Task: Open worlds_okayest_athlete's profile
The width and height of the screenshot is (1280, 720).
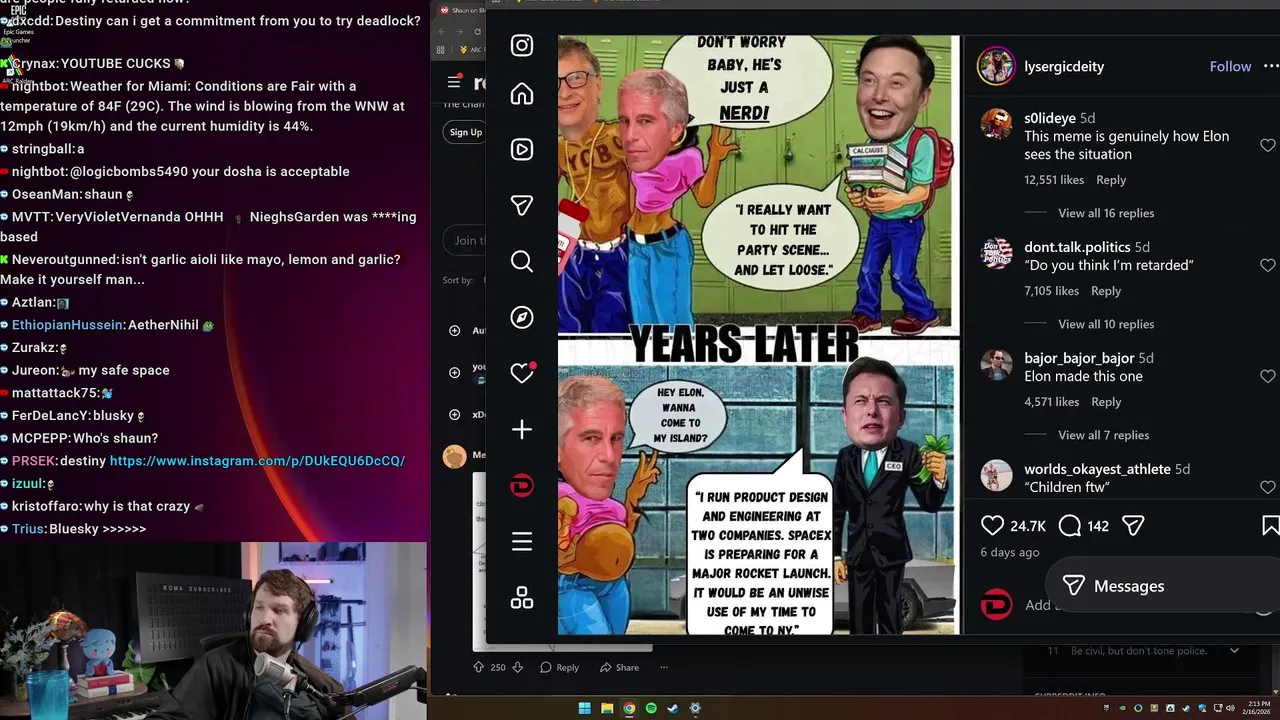Action: click(x=1097, y=469)
